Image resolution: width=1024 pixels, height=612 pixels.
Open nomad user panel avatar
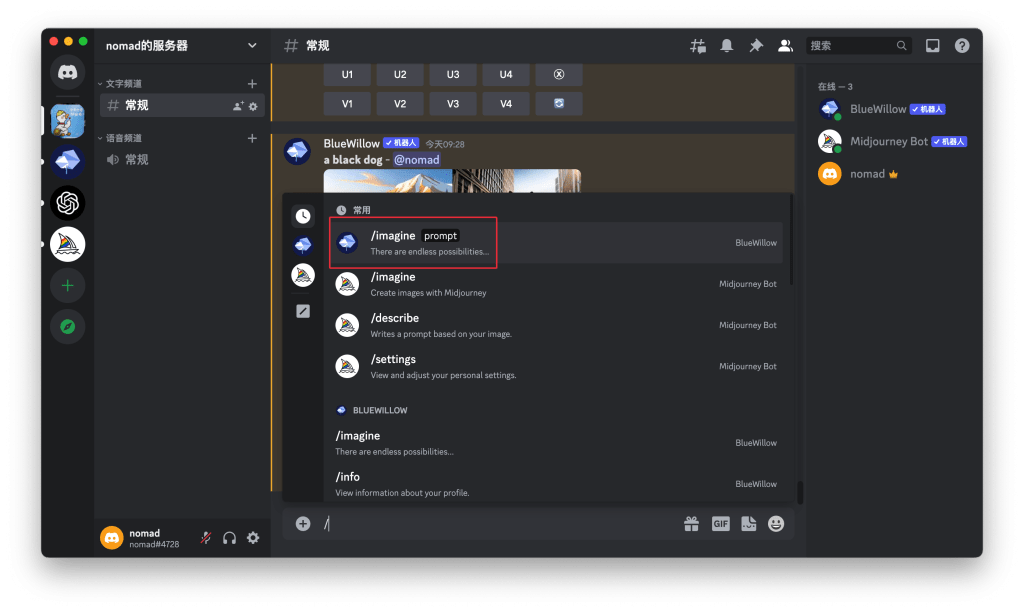point(112,538)
